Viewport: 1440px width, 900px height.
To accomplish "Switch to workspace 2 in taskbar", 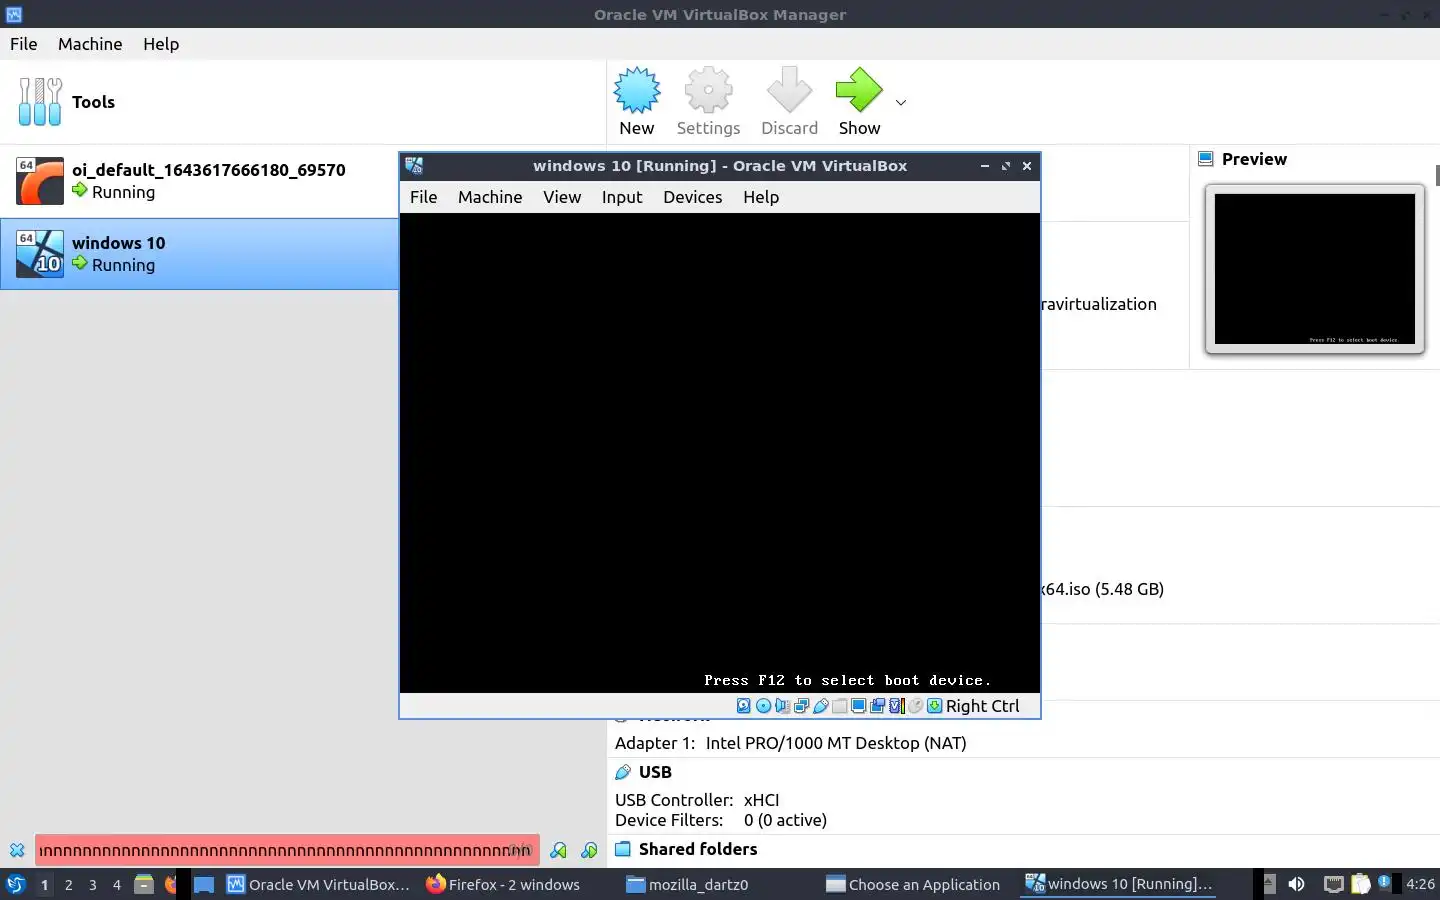I will tap(68, 885).
